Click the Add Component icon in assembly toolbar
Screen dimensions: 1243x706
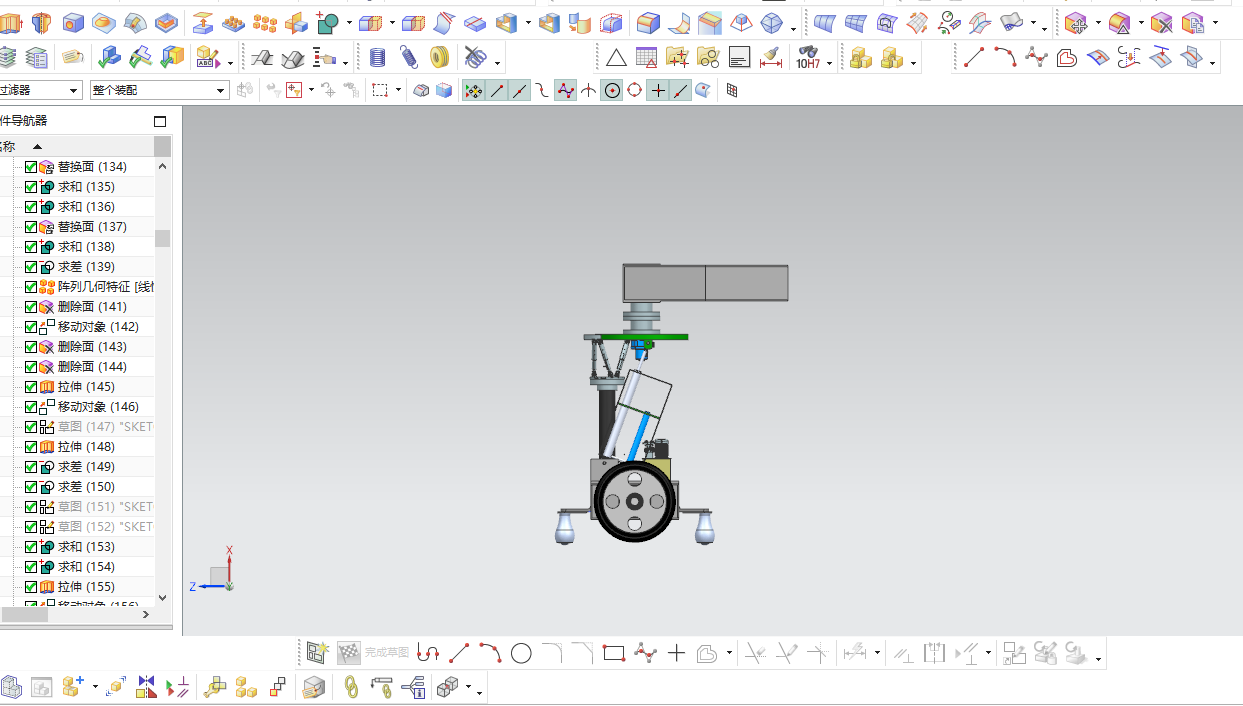(x=73, y=687)
